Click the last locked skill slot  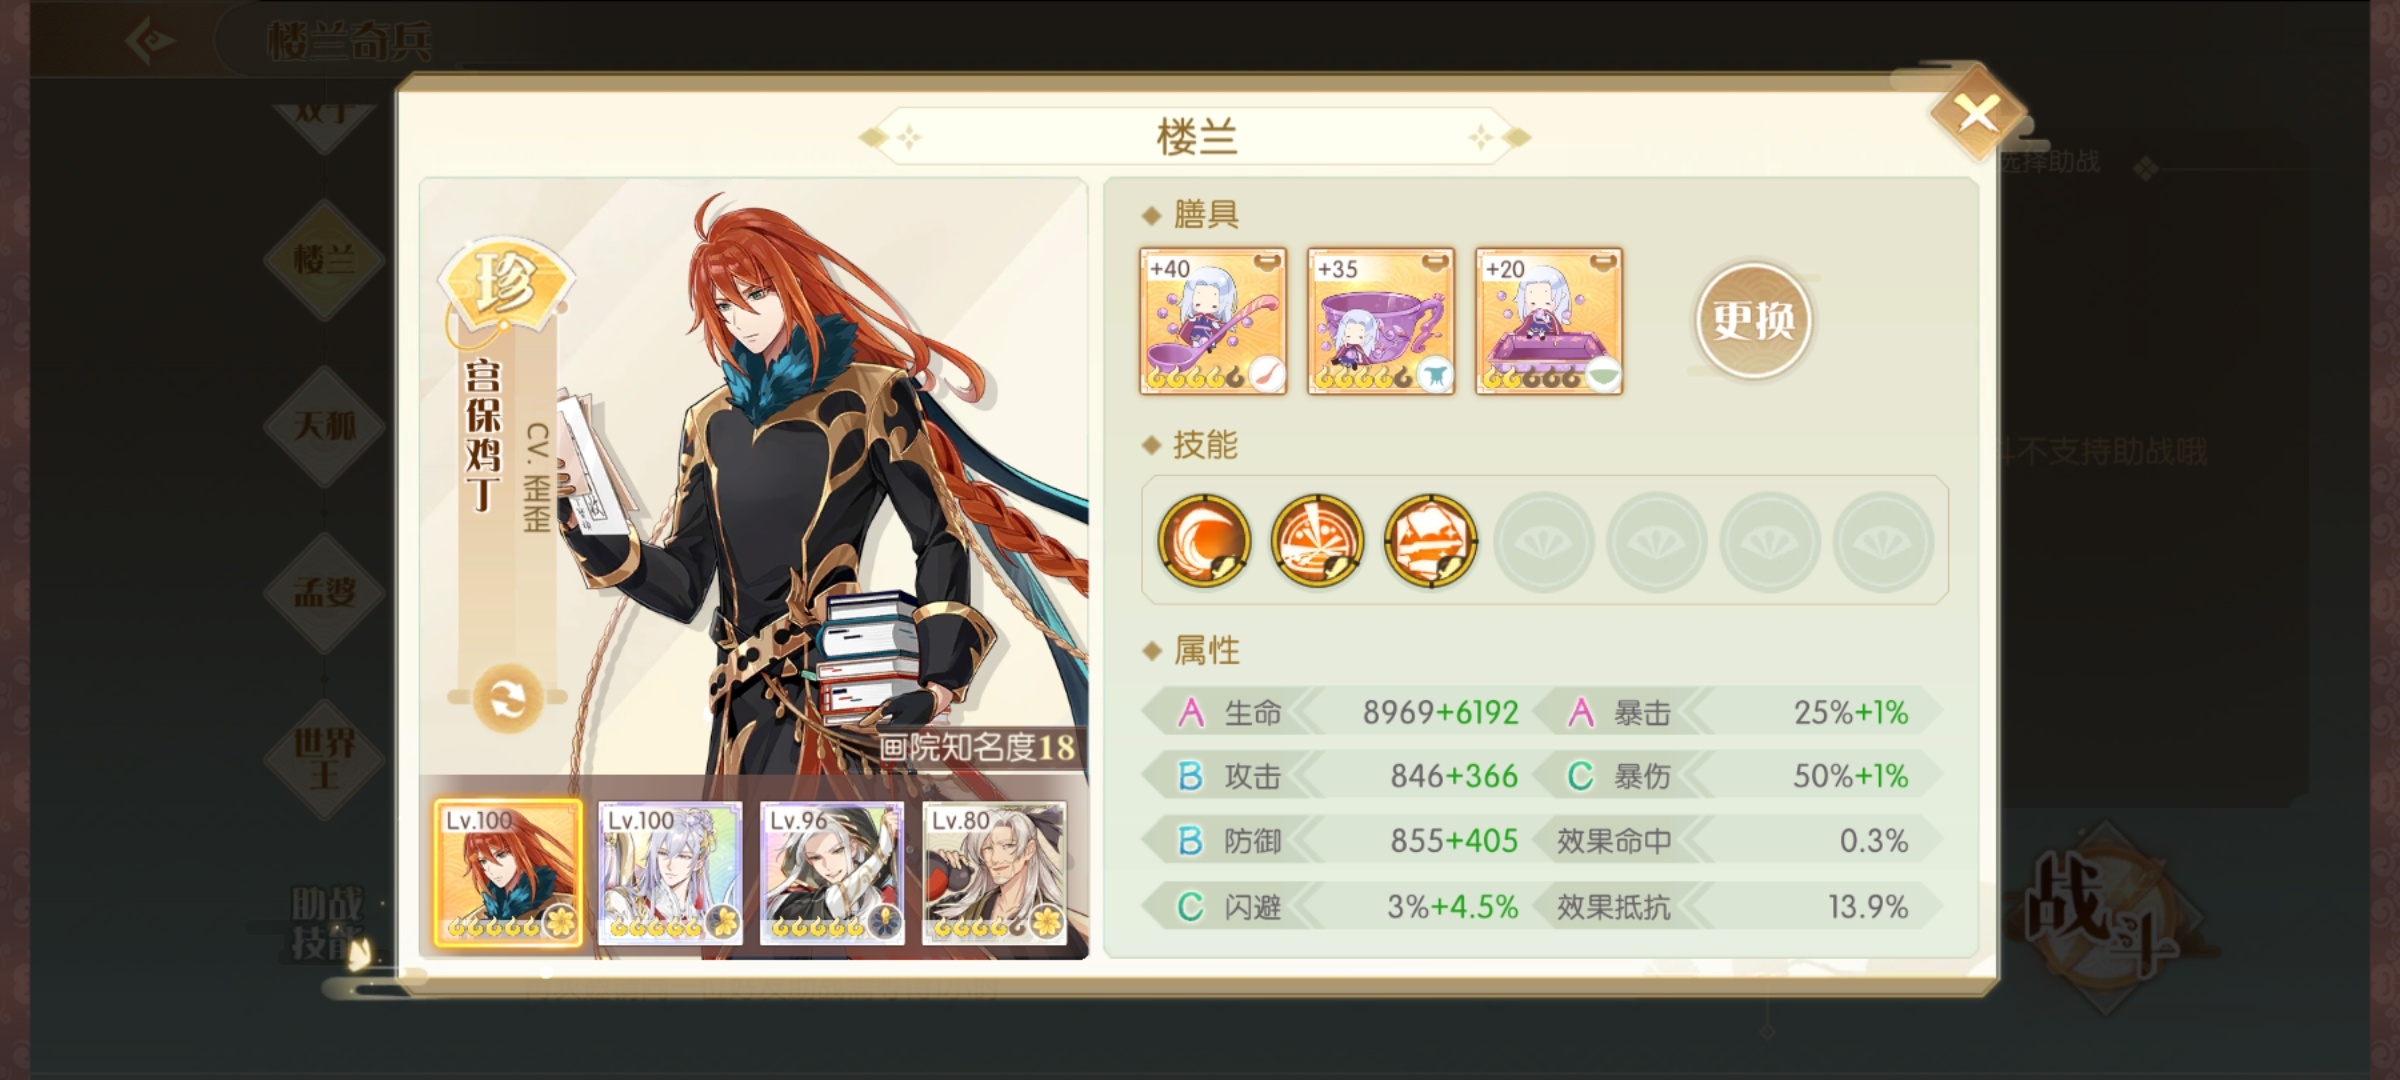(x=1883, y=540)
